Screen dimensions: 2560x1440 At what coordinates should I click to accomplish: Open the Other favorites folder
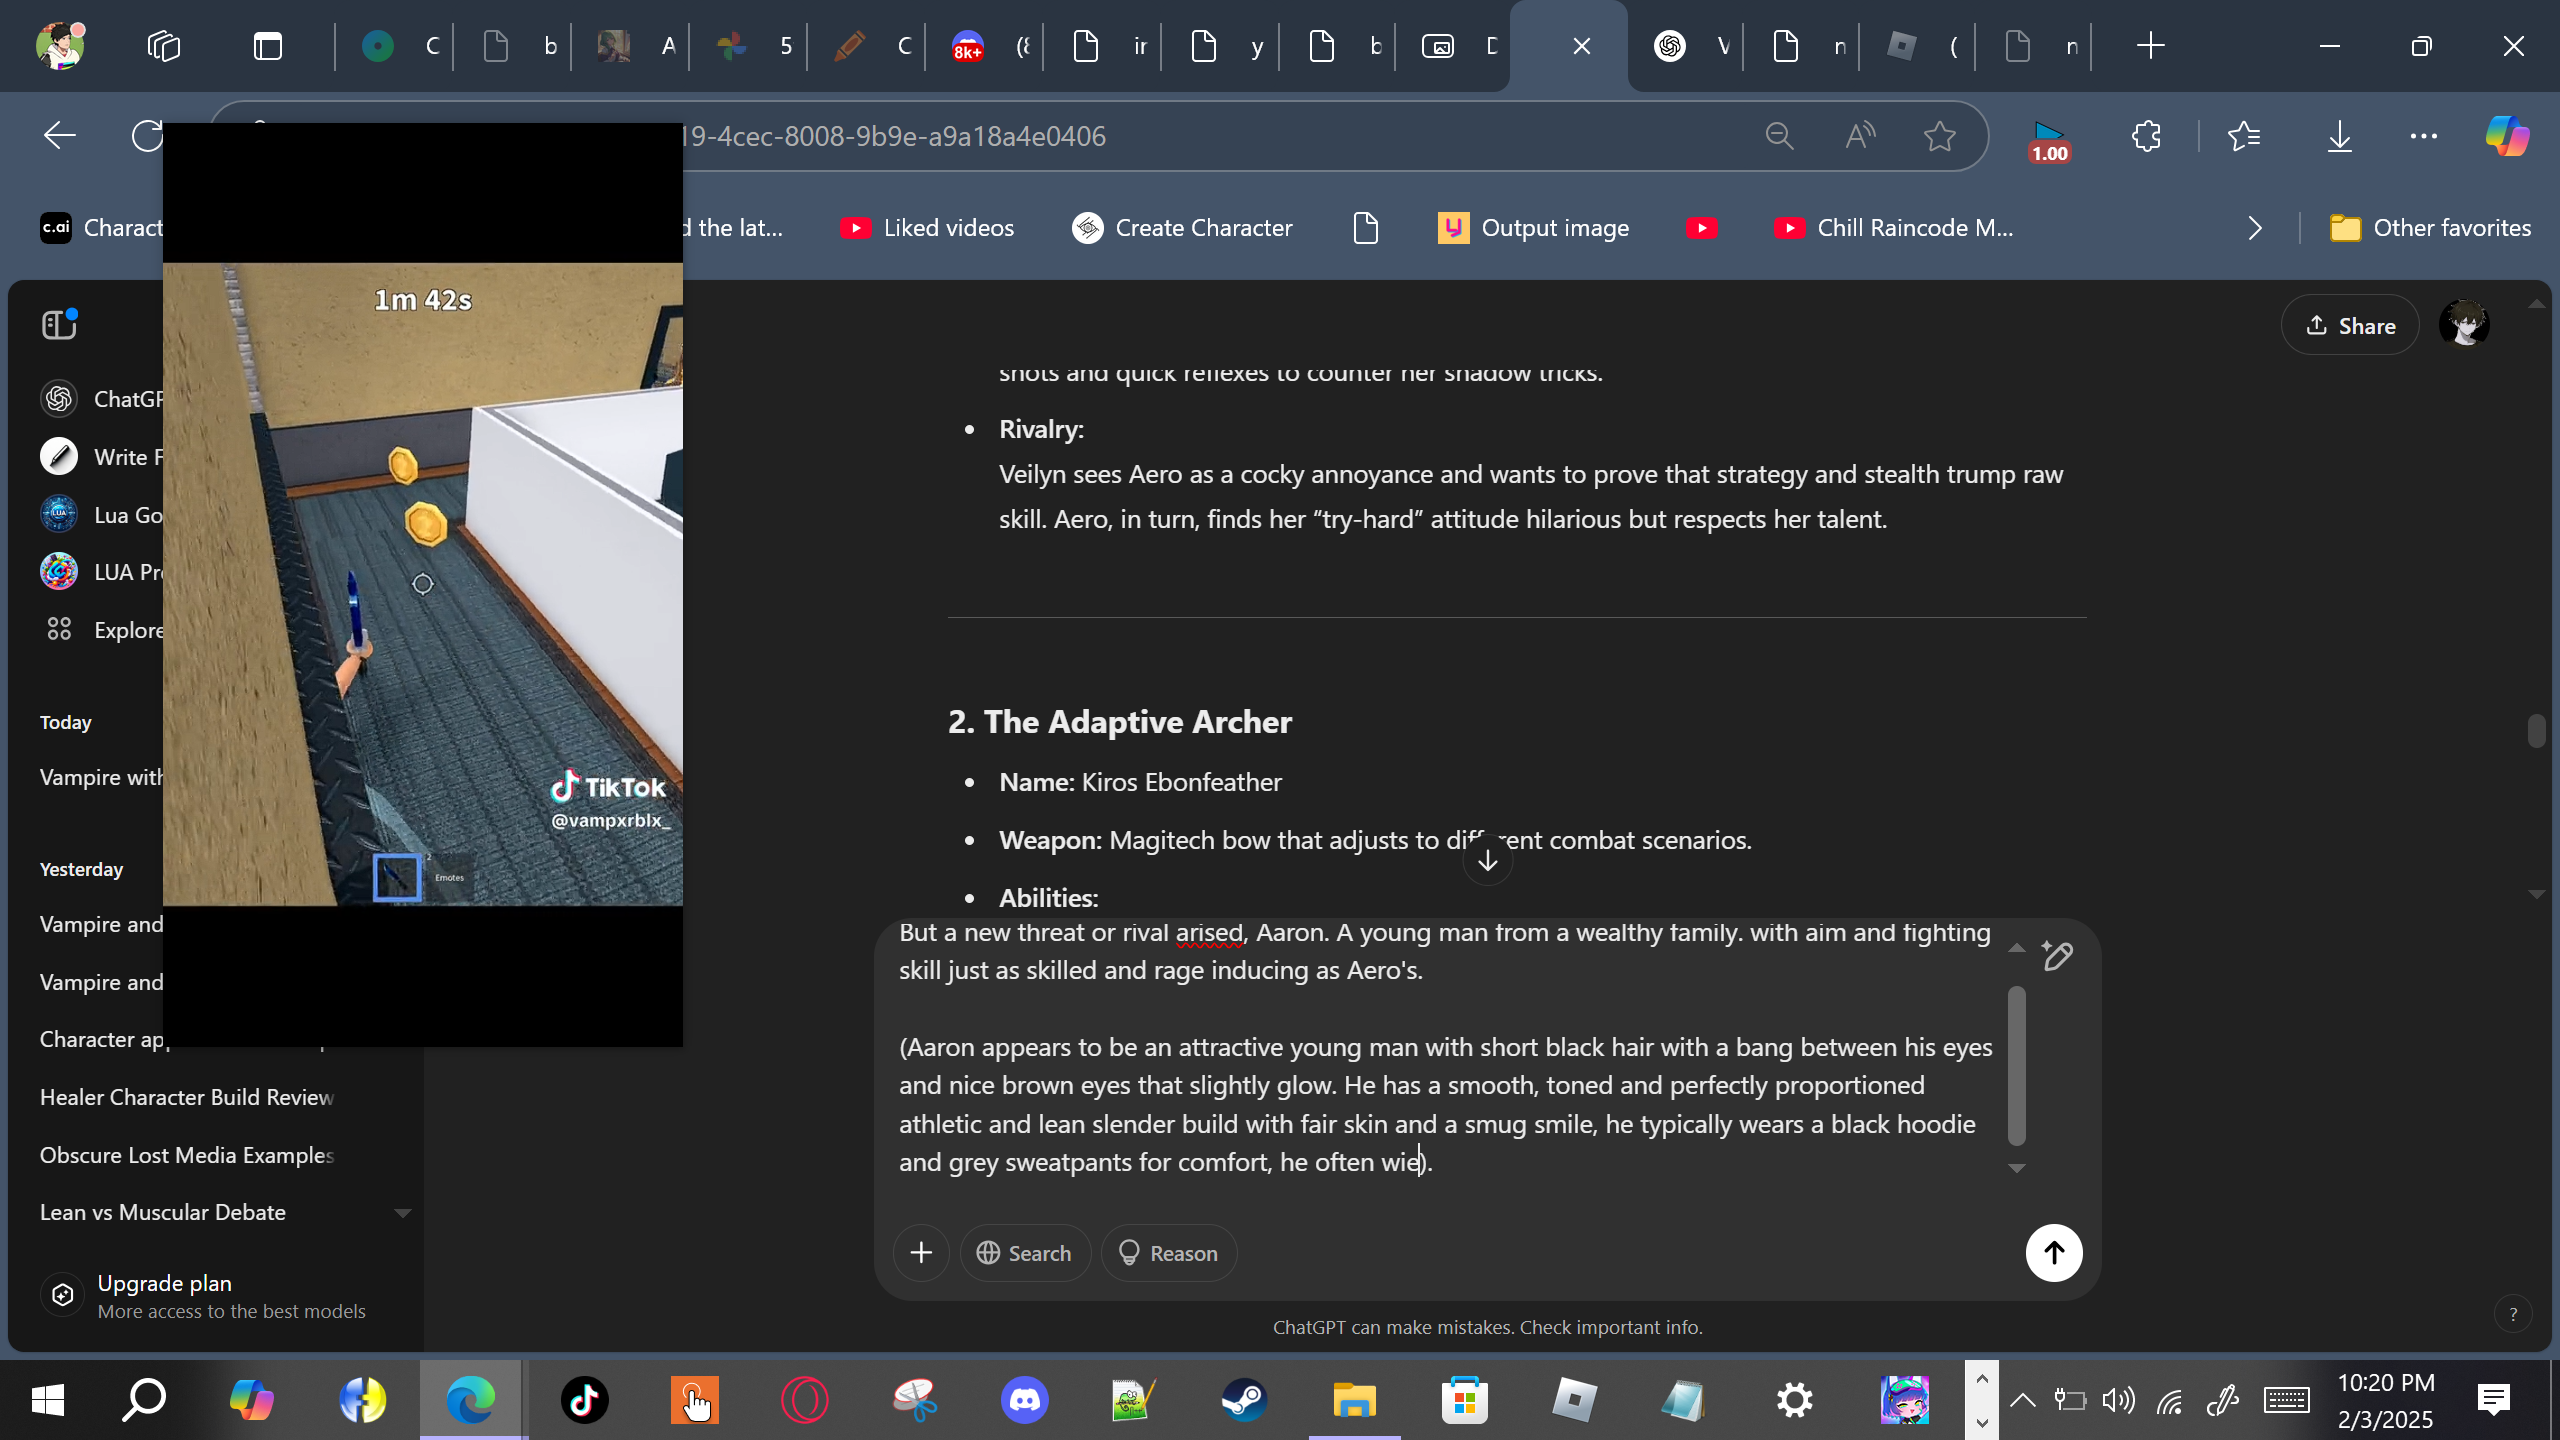[x=2430, y=228]
